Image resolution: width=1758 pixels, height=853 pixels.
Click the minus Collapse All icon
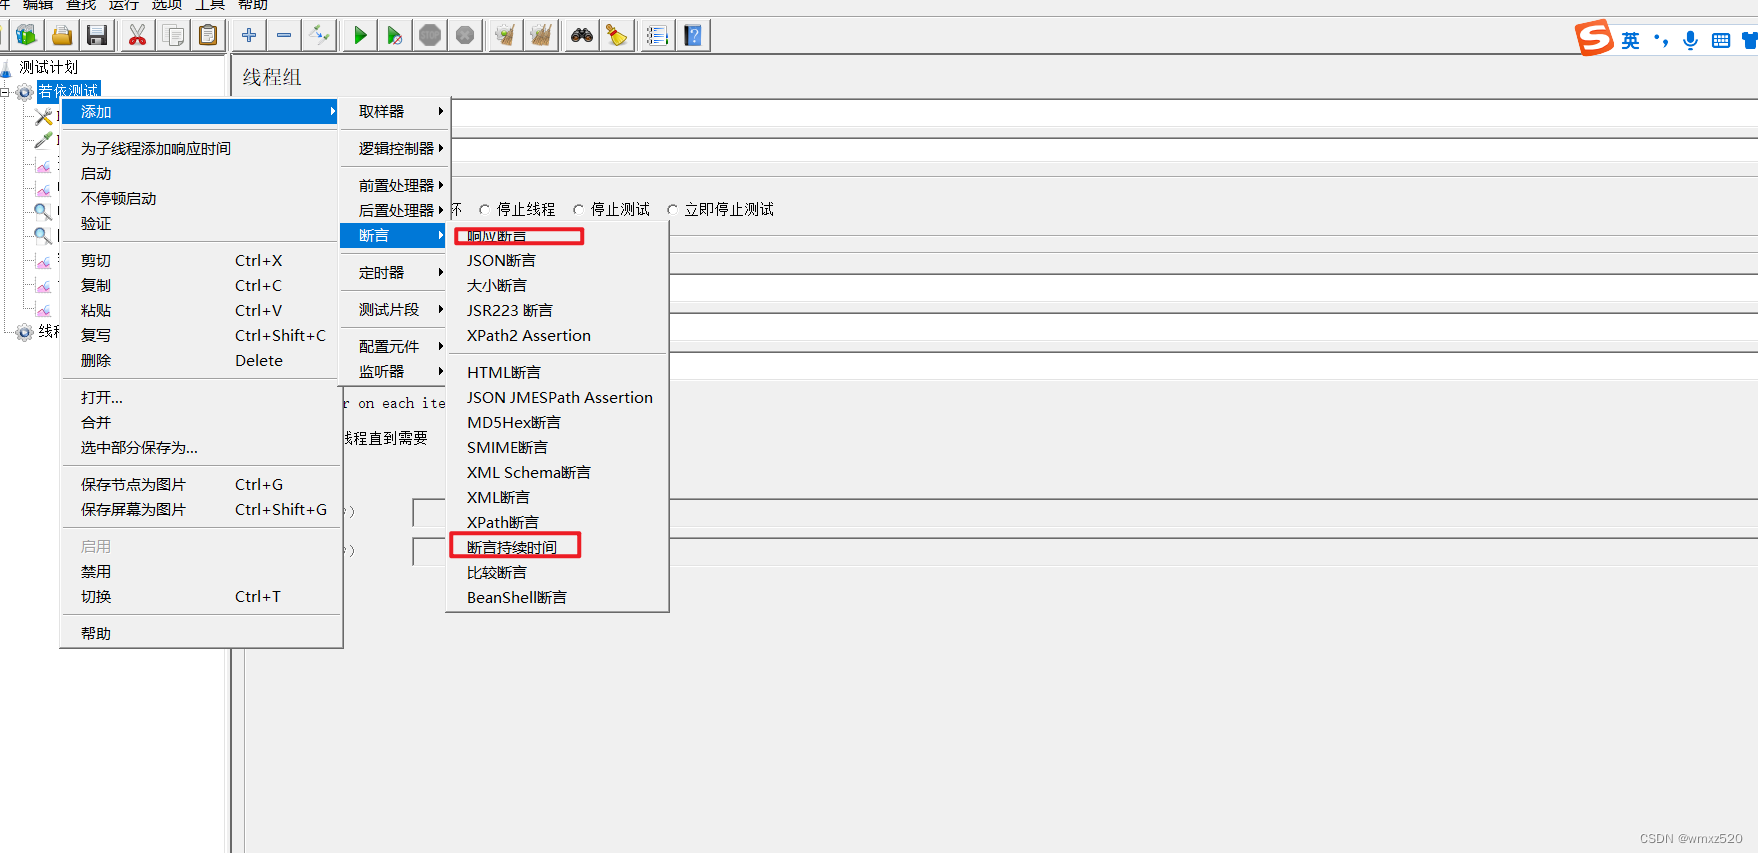[x=284, y=36]
